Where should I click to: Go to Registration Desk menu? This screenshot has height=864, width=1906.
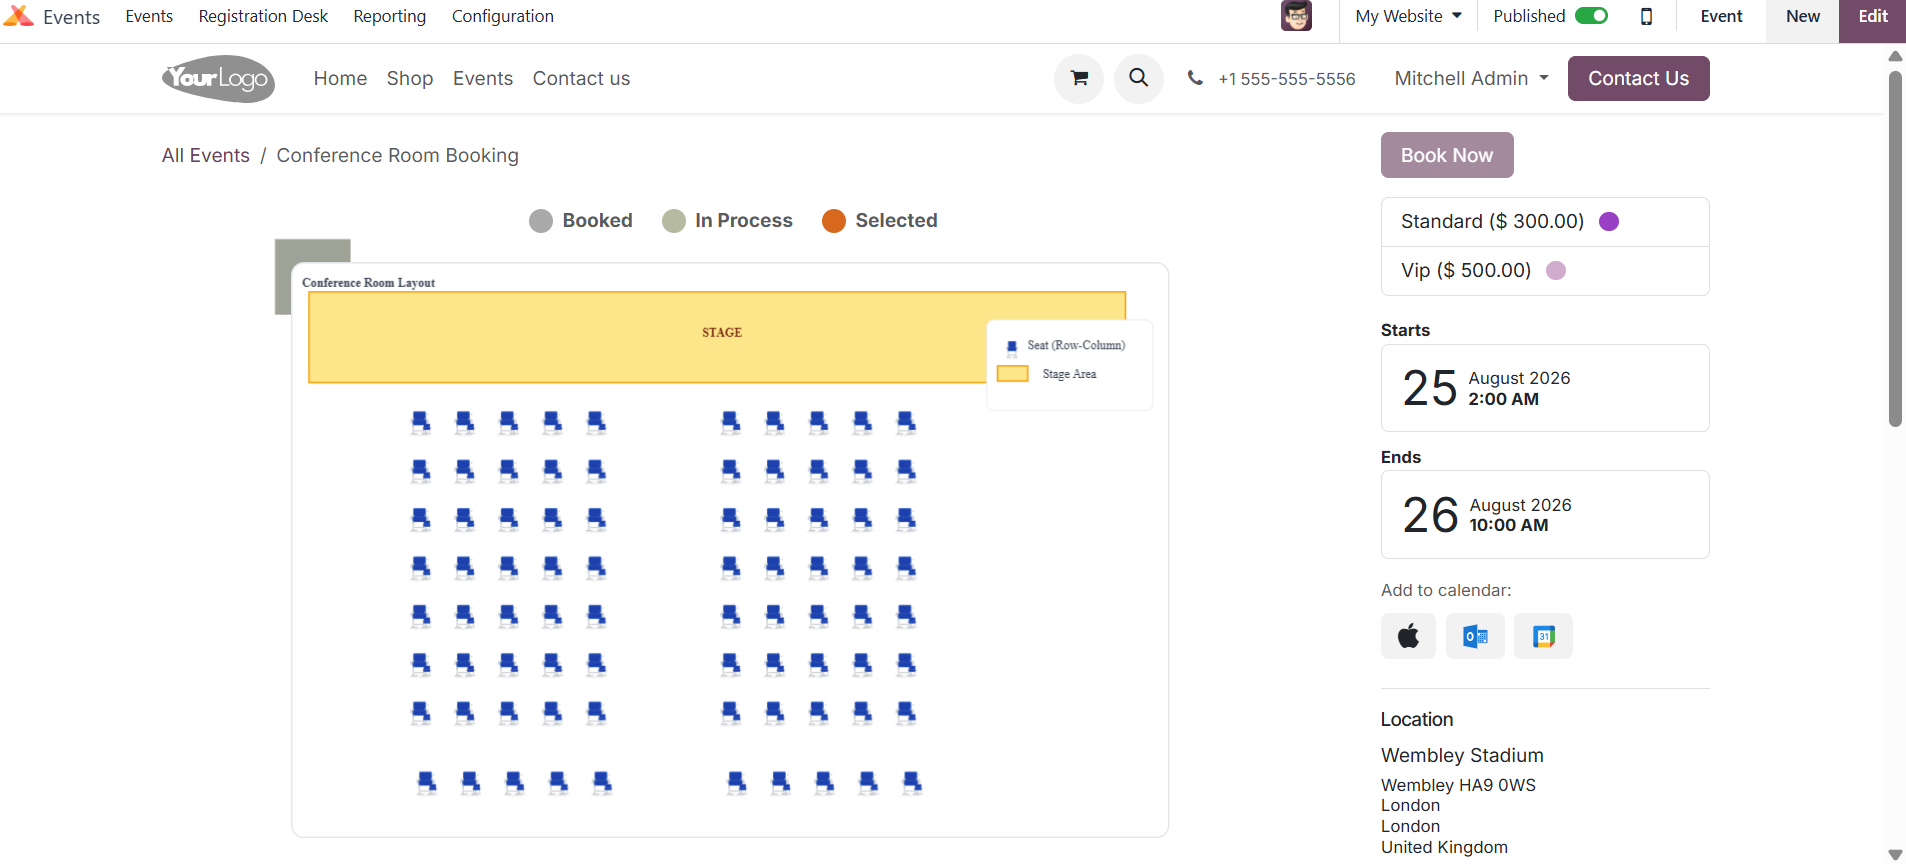[263, 16]
